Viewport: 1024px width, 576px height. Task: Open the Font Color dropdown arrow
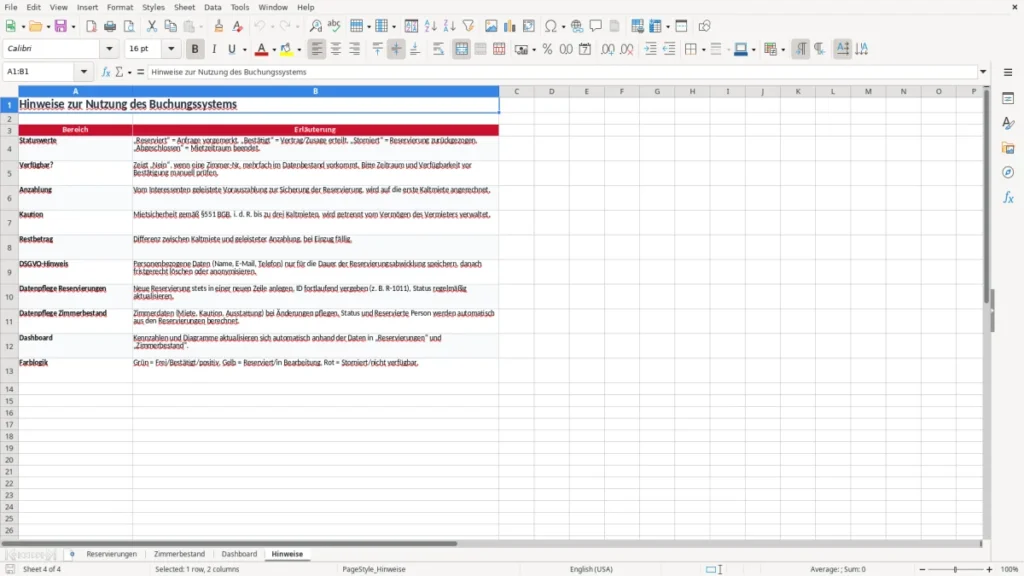[274, 50]
